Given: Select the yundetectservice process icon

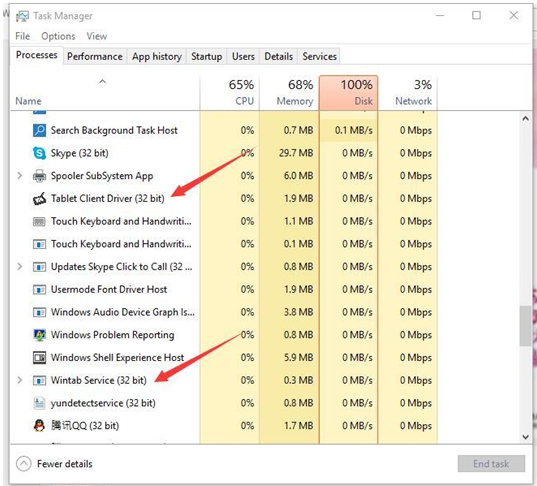Looking at the screenshot, I should [x=39, y=403].
